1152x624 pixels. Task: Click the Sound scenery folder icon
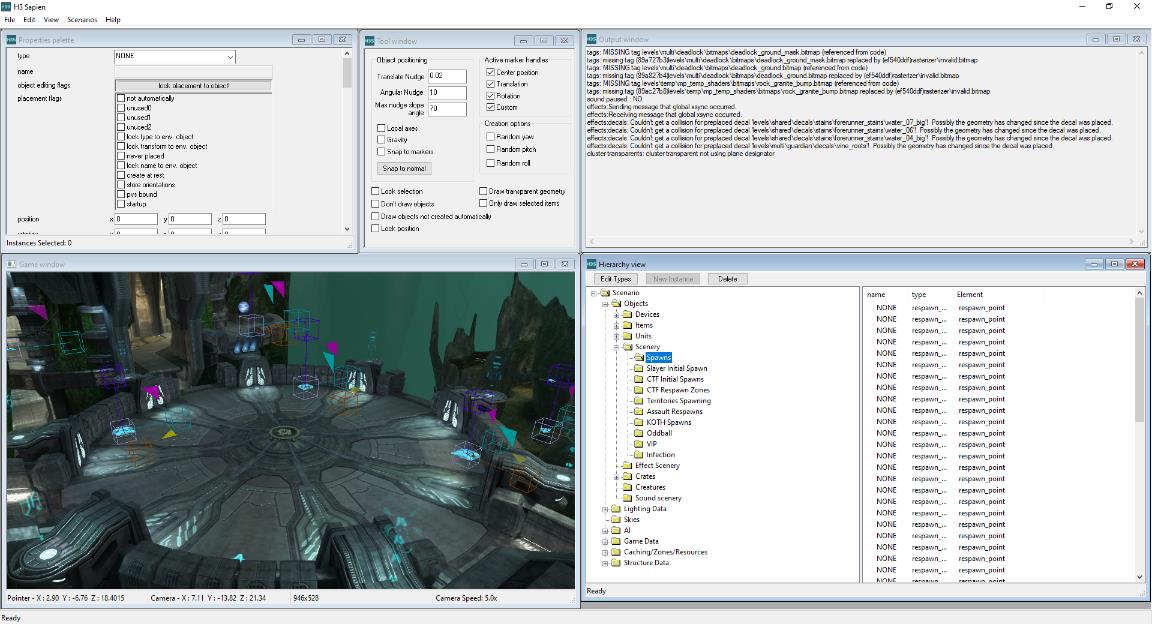click(x=627, y=498)
